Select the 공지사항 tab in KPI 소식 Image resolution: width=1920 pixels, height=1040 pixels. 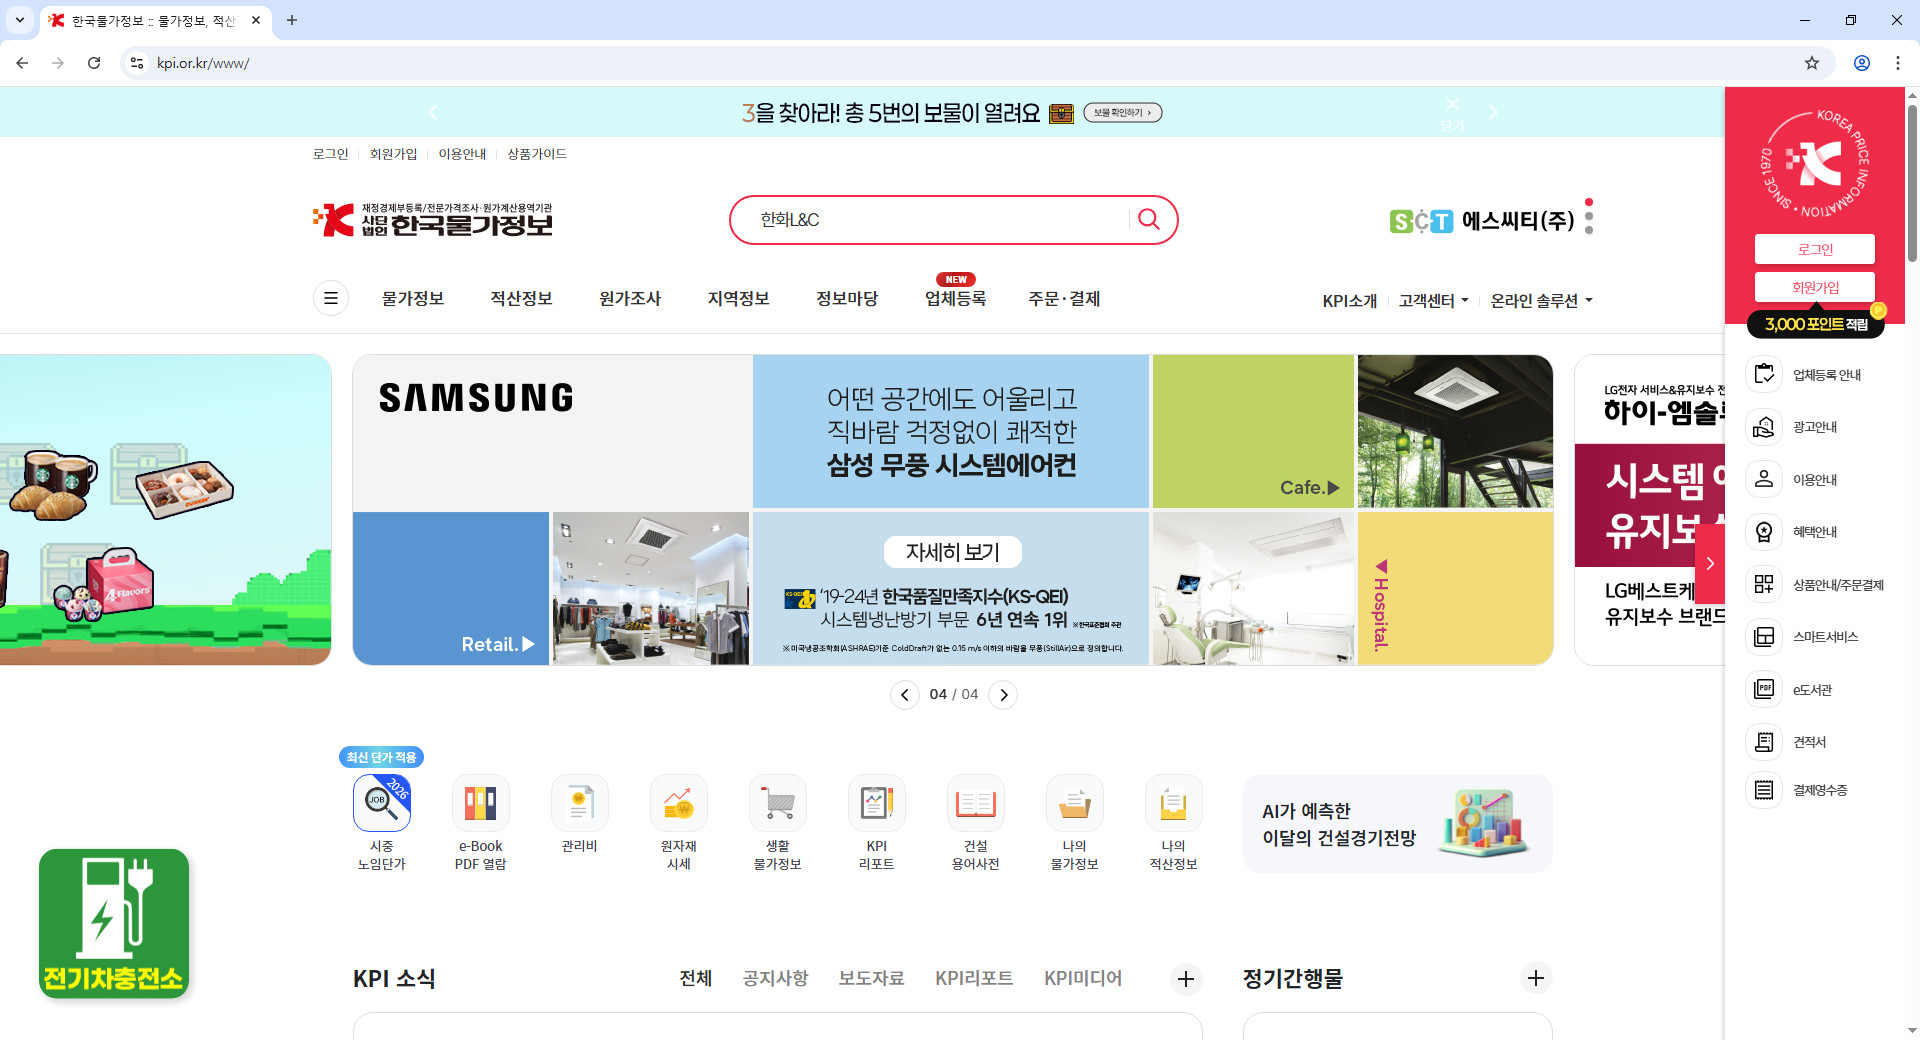pyautogui.click(x=775, y=978)
